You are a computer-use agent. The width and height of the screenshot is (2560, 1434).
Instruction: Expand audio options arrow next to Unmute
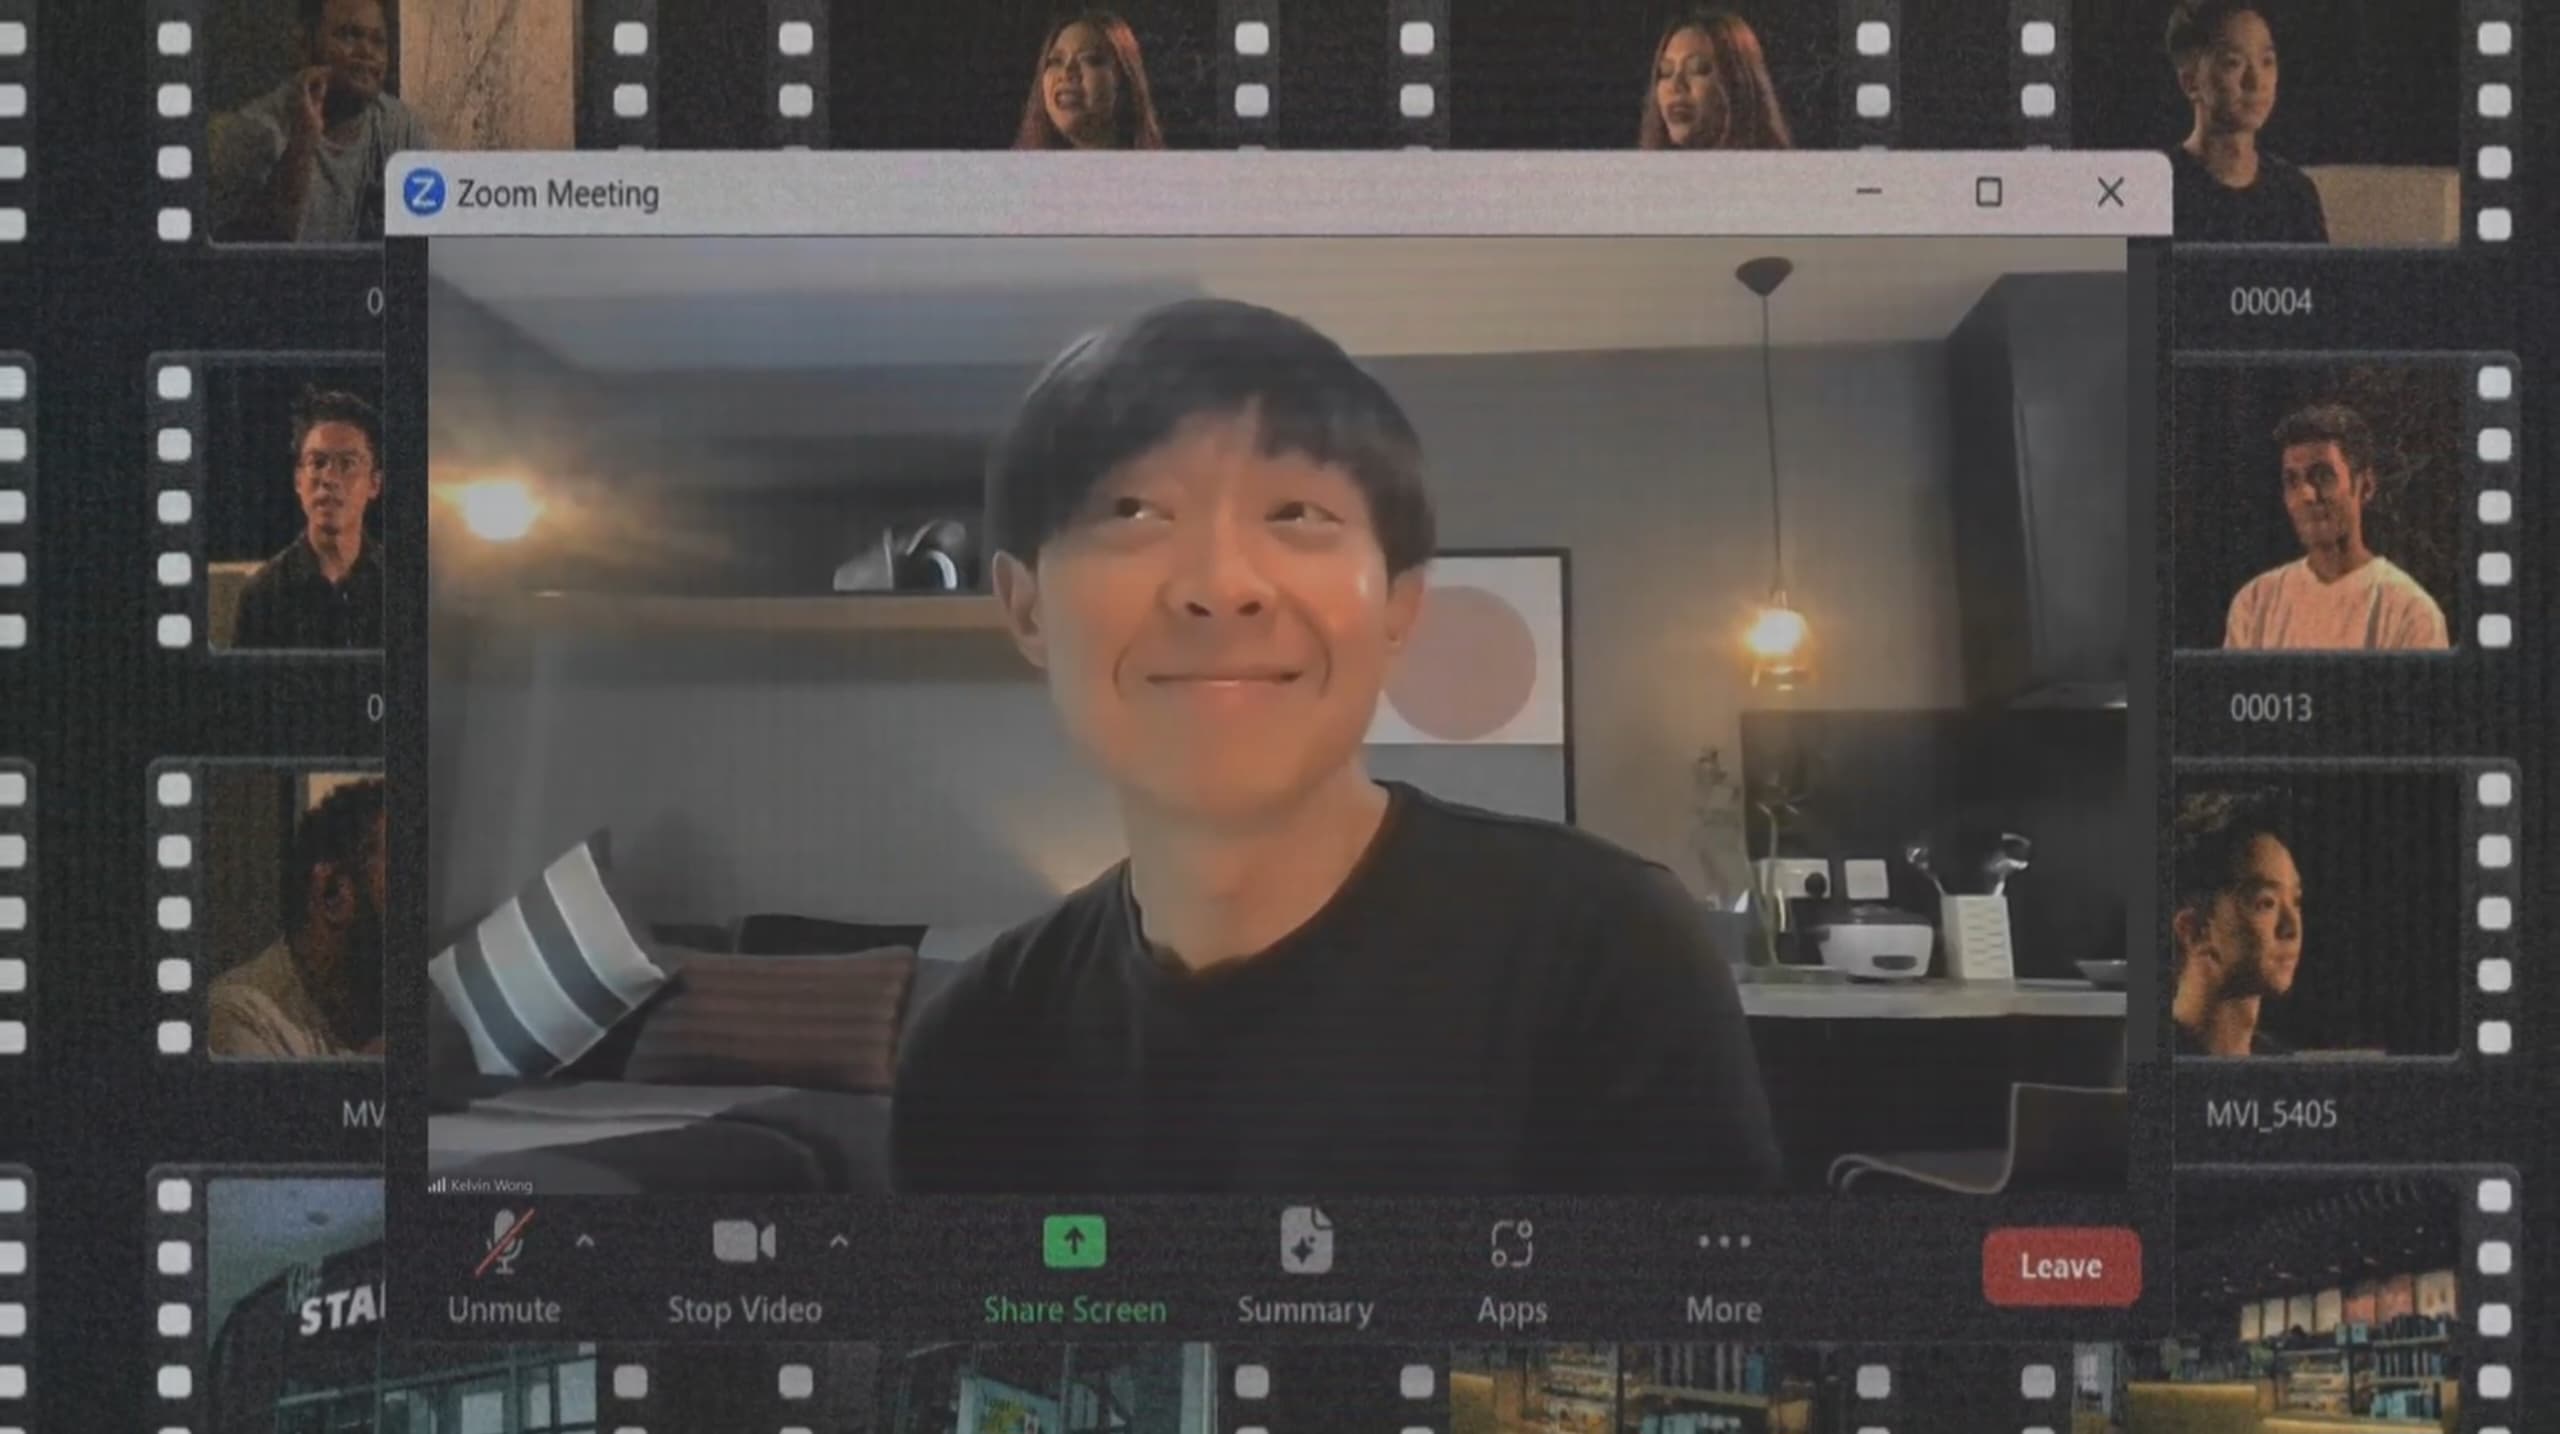tap(585, 1242)
